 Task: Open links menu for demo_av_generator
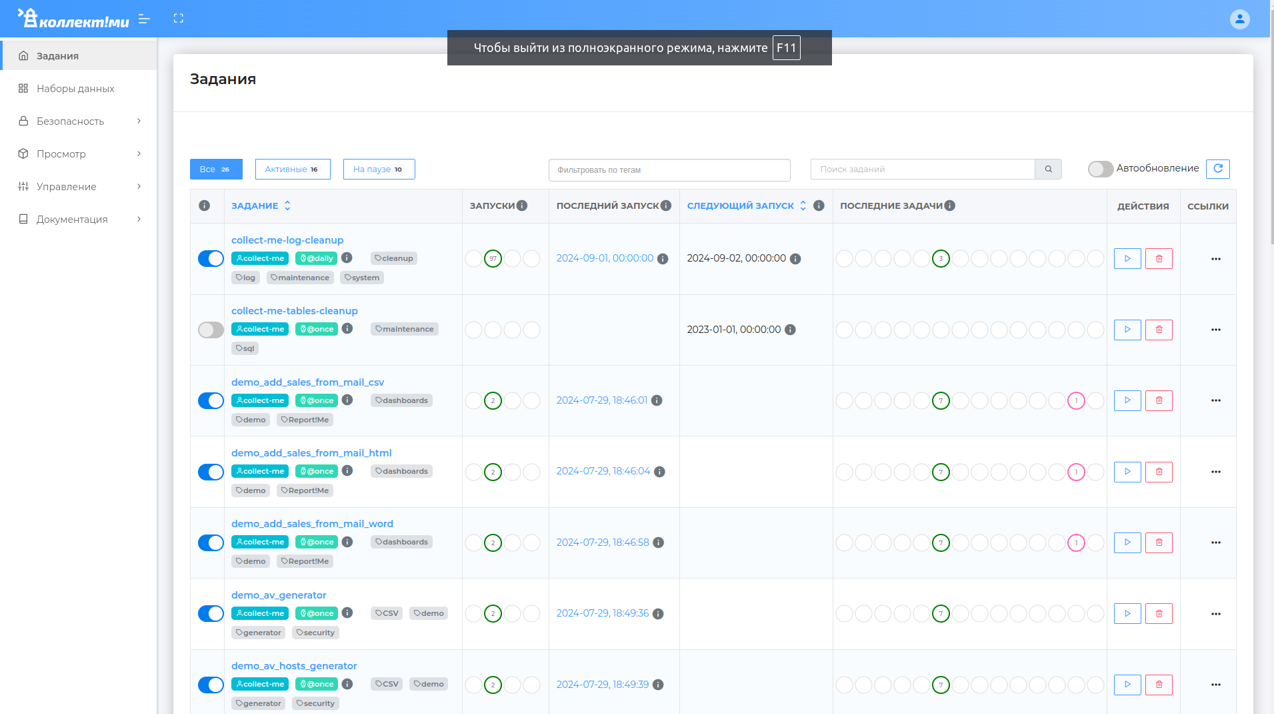tap(1216, 614)
